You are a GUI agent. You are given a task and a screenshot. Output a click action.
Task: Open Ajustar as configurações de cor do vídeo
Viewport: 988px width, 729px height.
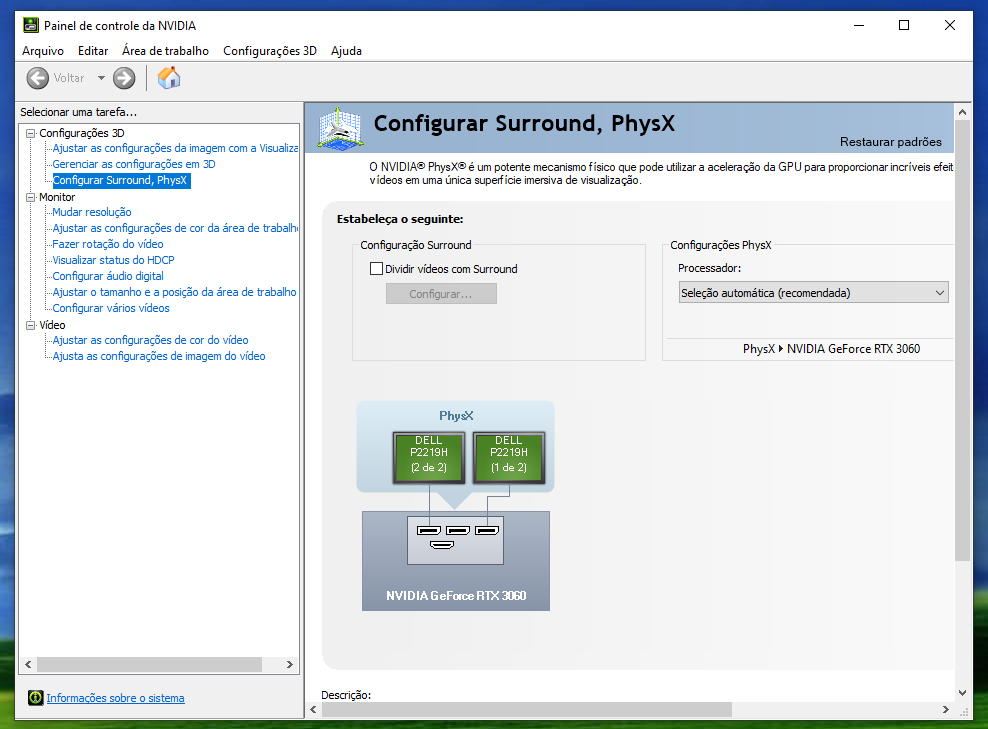pyautogui.click(x=151, y=340)
